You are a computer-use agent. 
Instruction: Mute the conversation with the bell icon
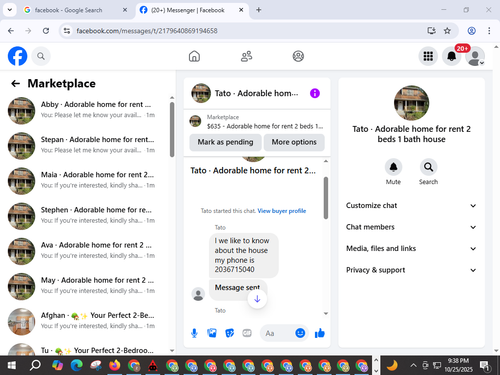pyautogui.click(x=393, y=167)
